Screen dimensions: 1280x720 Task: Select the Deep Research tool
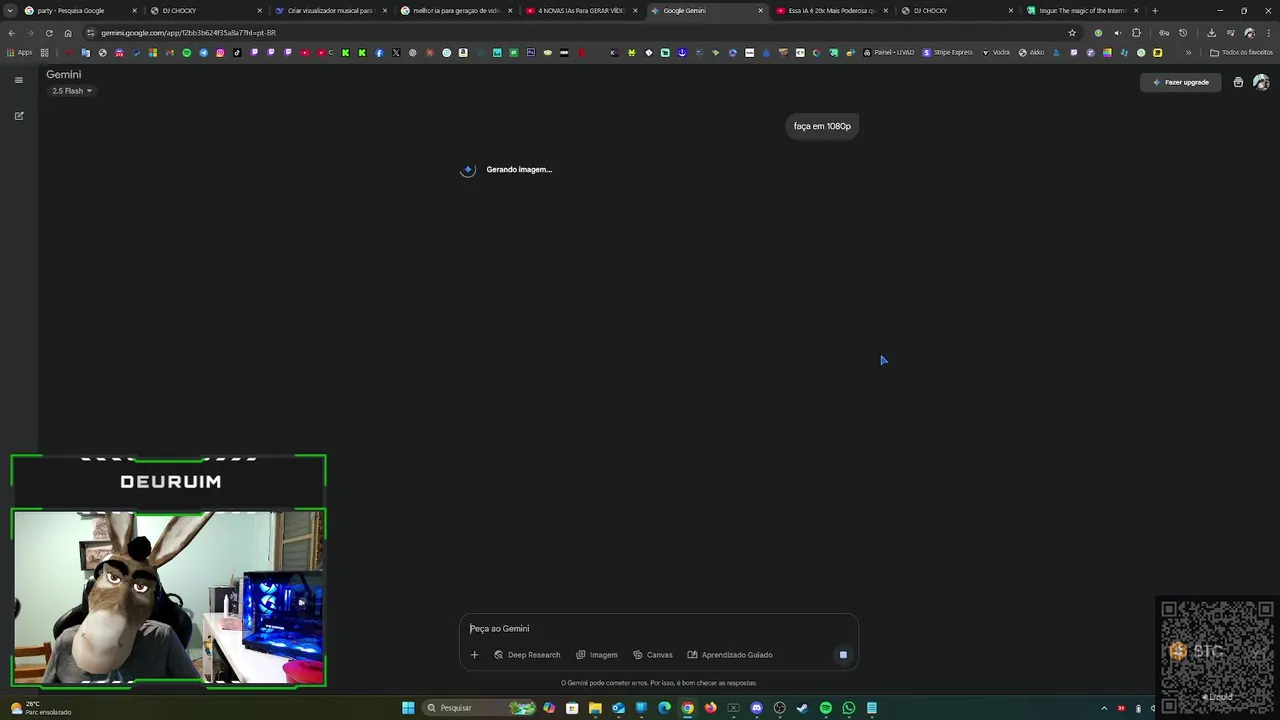click(x=527, y=655)
